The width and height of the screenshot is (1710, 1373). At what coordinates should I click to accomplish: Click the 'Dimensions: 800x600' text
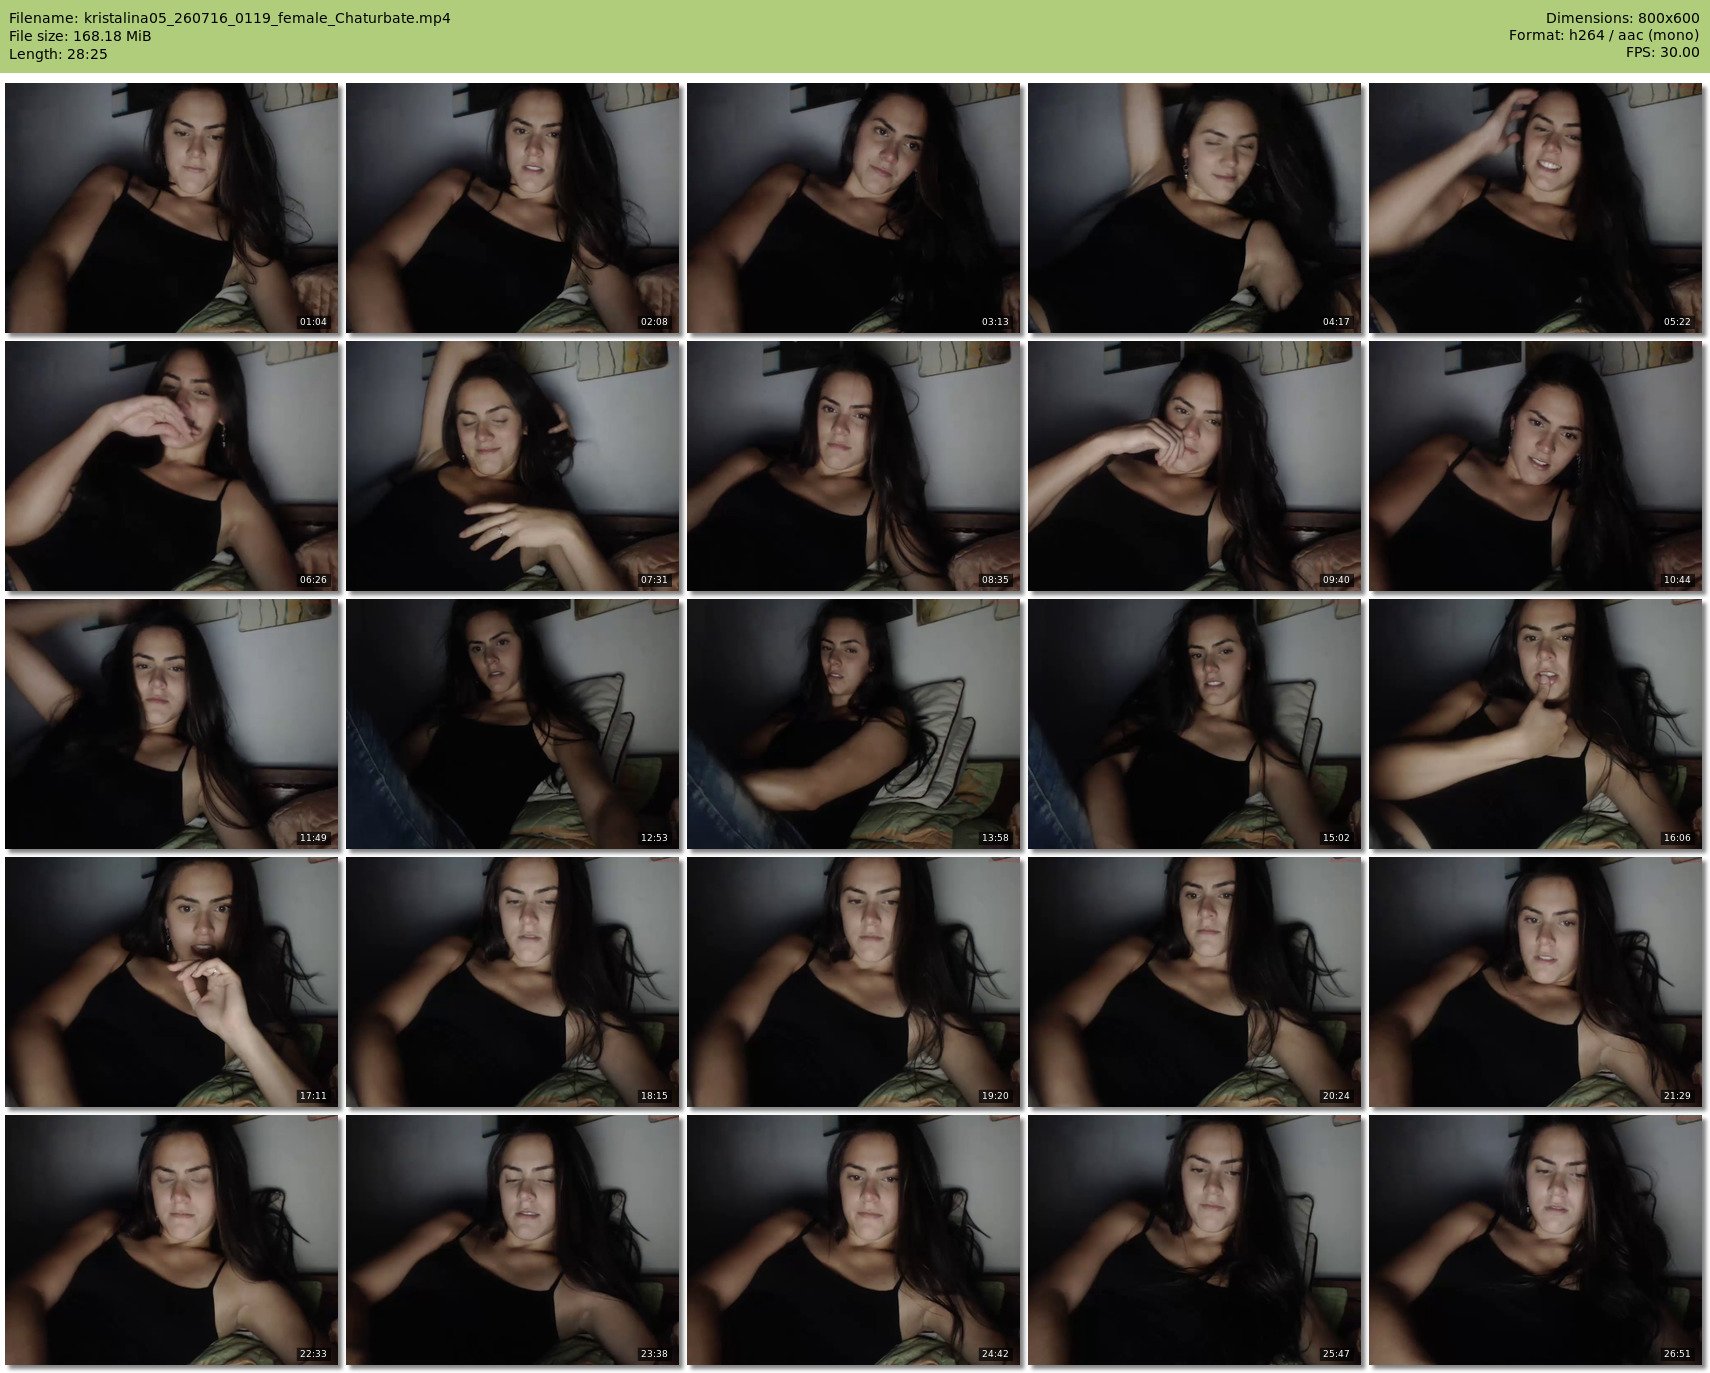1622,18
